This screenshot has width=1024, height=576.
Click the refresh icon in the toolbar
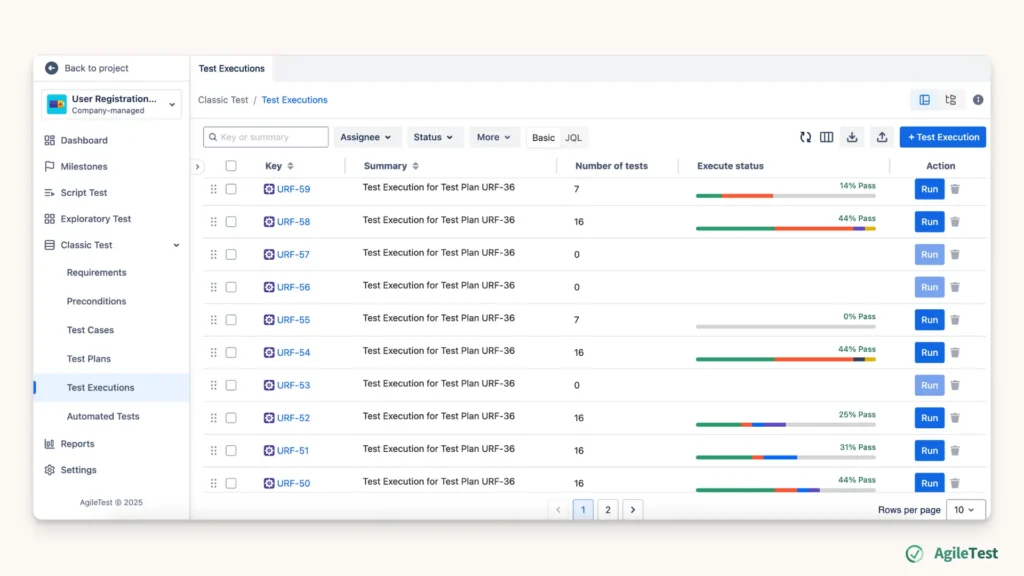tap(805, 137)
